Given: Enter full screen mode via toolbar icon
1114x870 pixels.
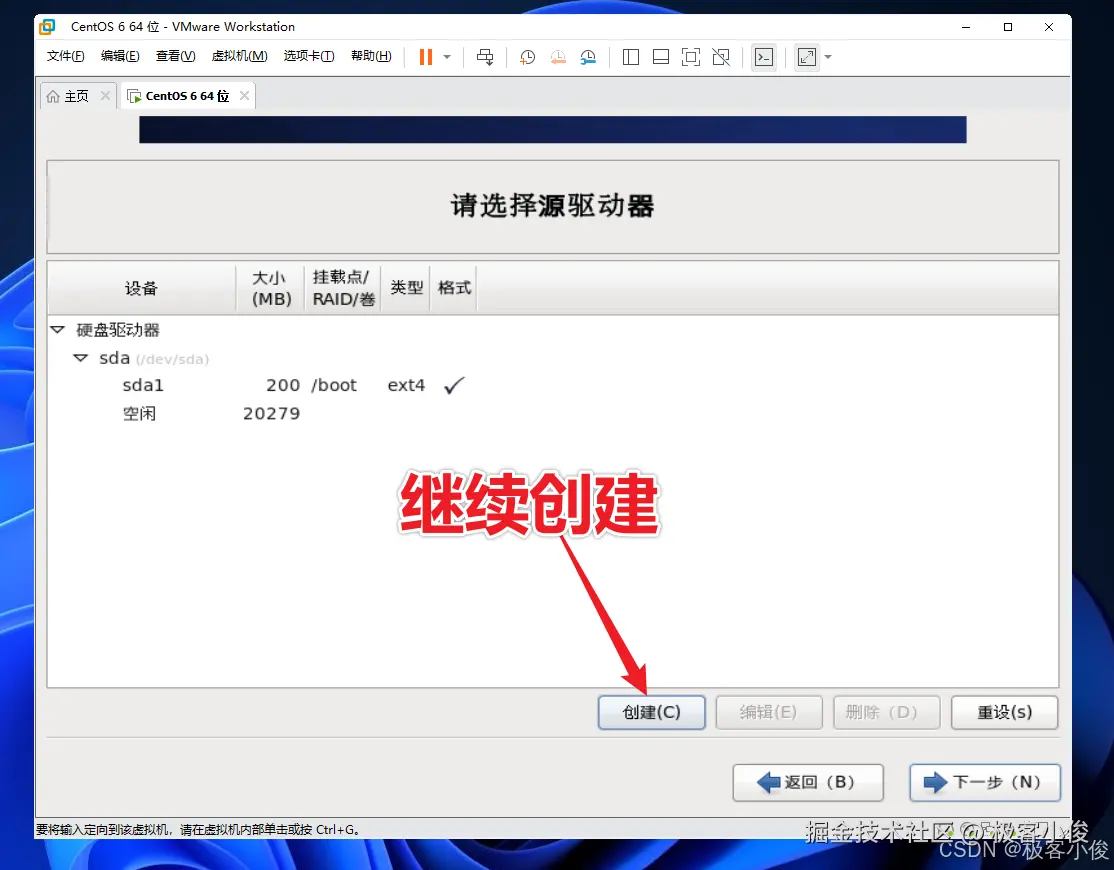Looking at the screenshot, I should [x=691, y=57].
